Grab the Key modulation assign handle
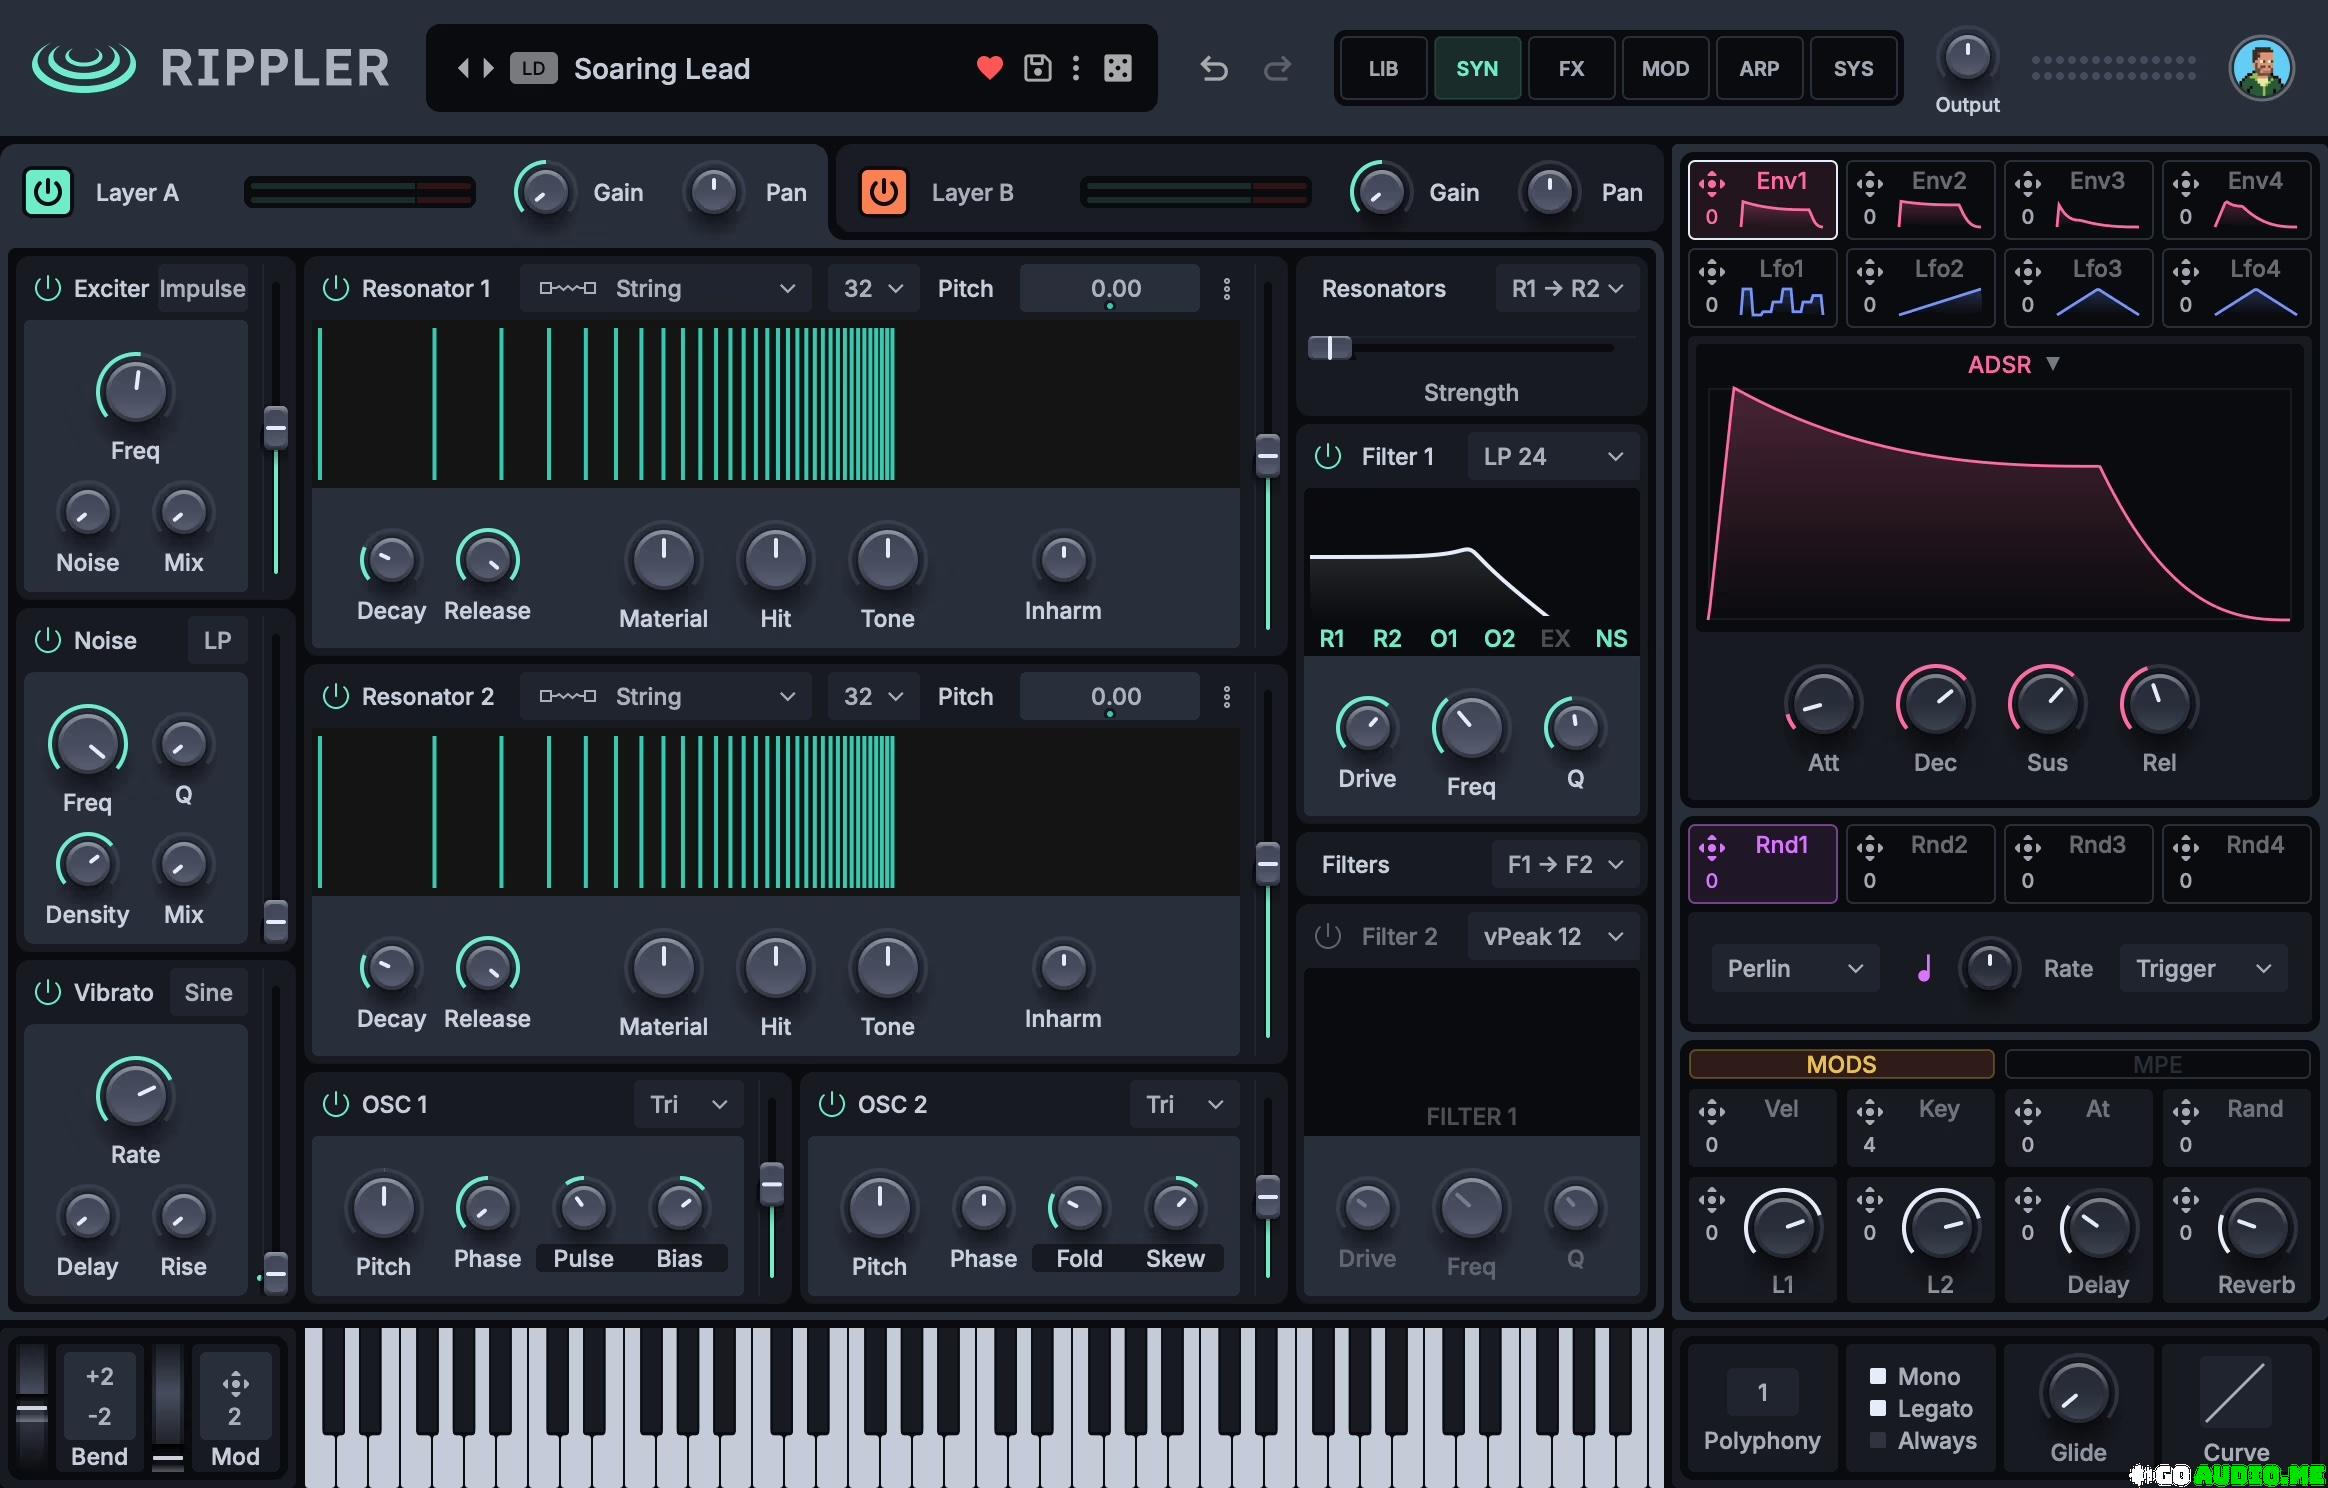 pyautogui.click(x=1870, y=1111)
